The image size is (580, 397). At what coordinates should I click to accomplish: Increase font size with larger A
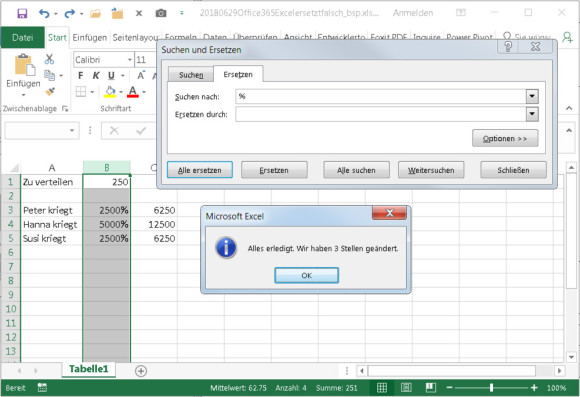click(x=141, y=76)
